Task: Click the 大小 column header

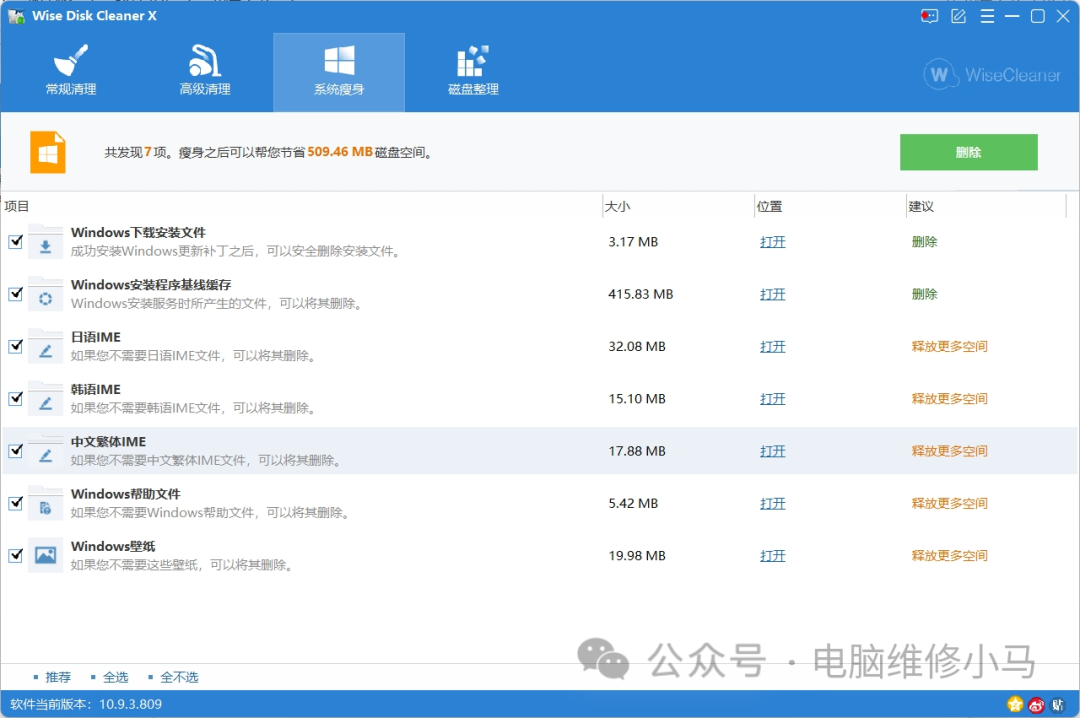Action: click(617, 206)
